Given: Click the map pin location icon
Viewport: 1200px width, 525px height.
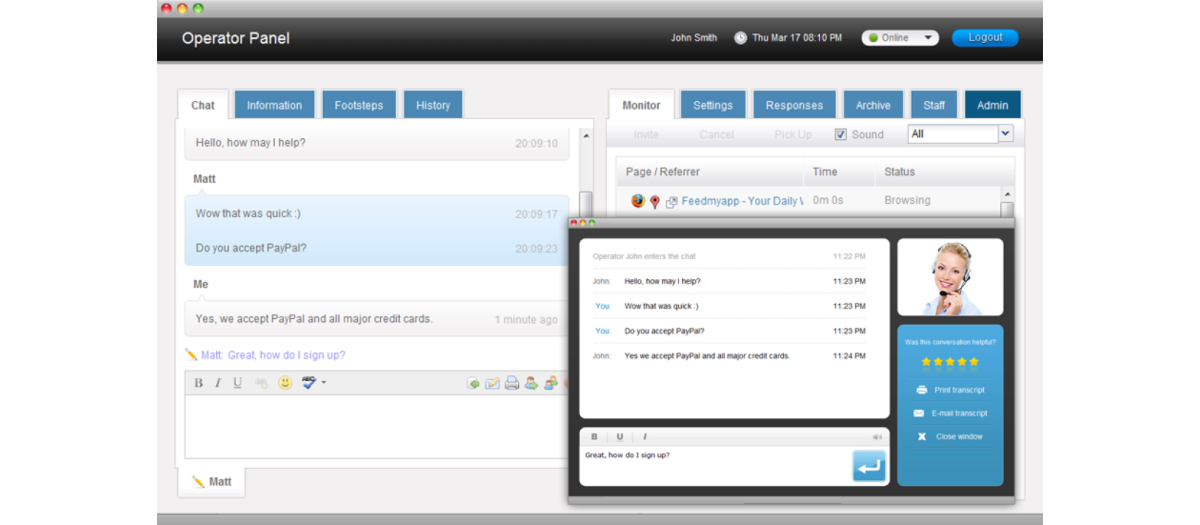Looking at the screenshot, I should click(x=655, y=201).
